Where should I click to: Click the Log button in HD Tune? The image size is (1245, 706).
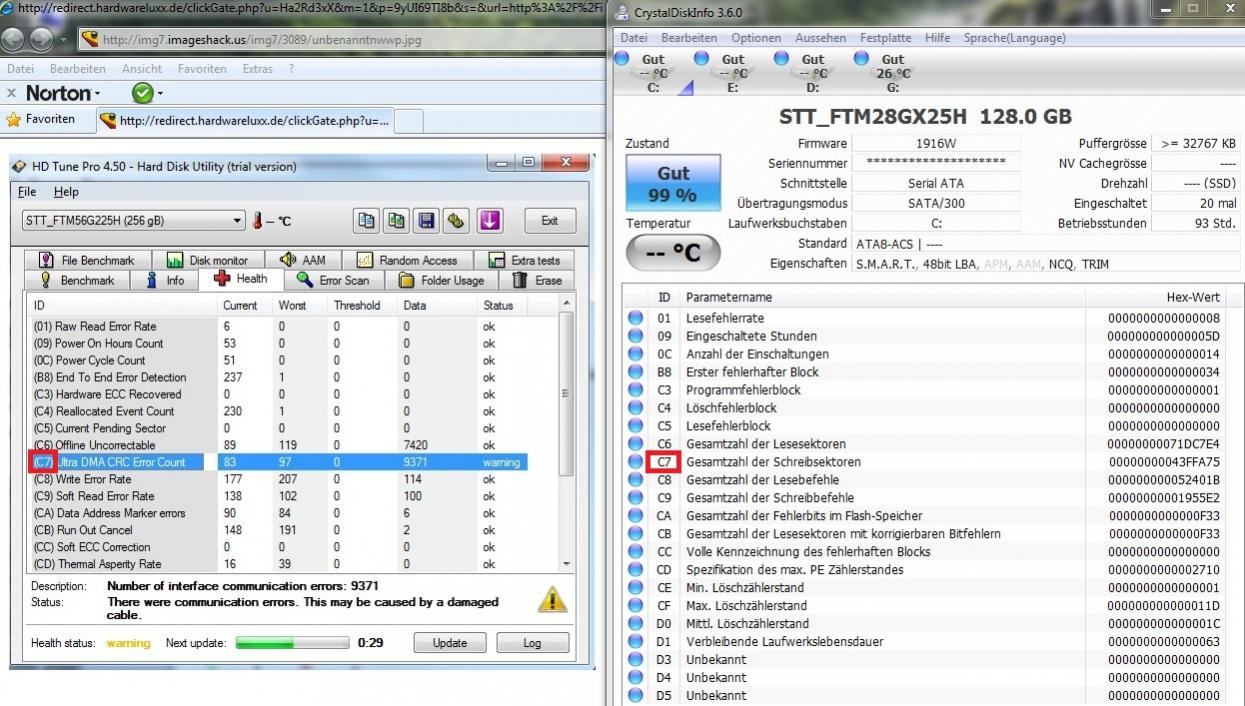(532, 643)
